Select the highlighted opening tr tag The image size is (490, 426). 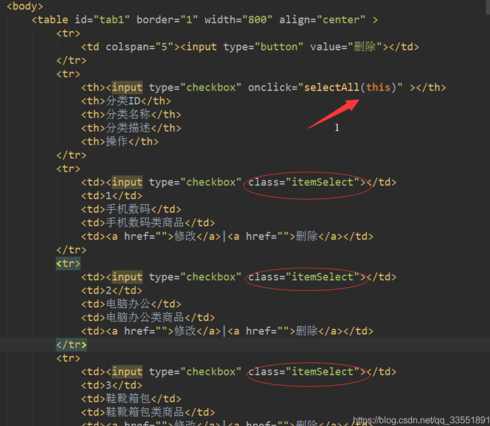(68, 263)
